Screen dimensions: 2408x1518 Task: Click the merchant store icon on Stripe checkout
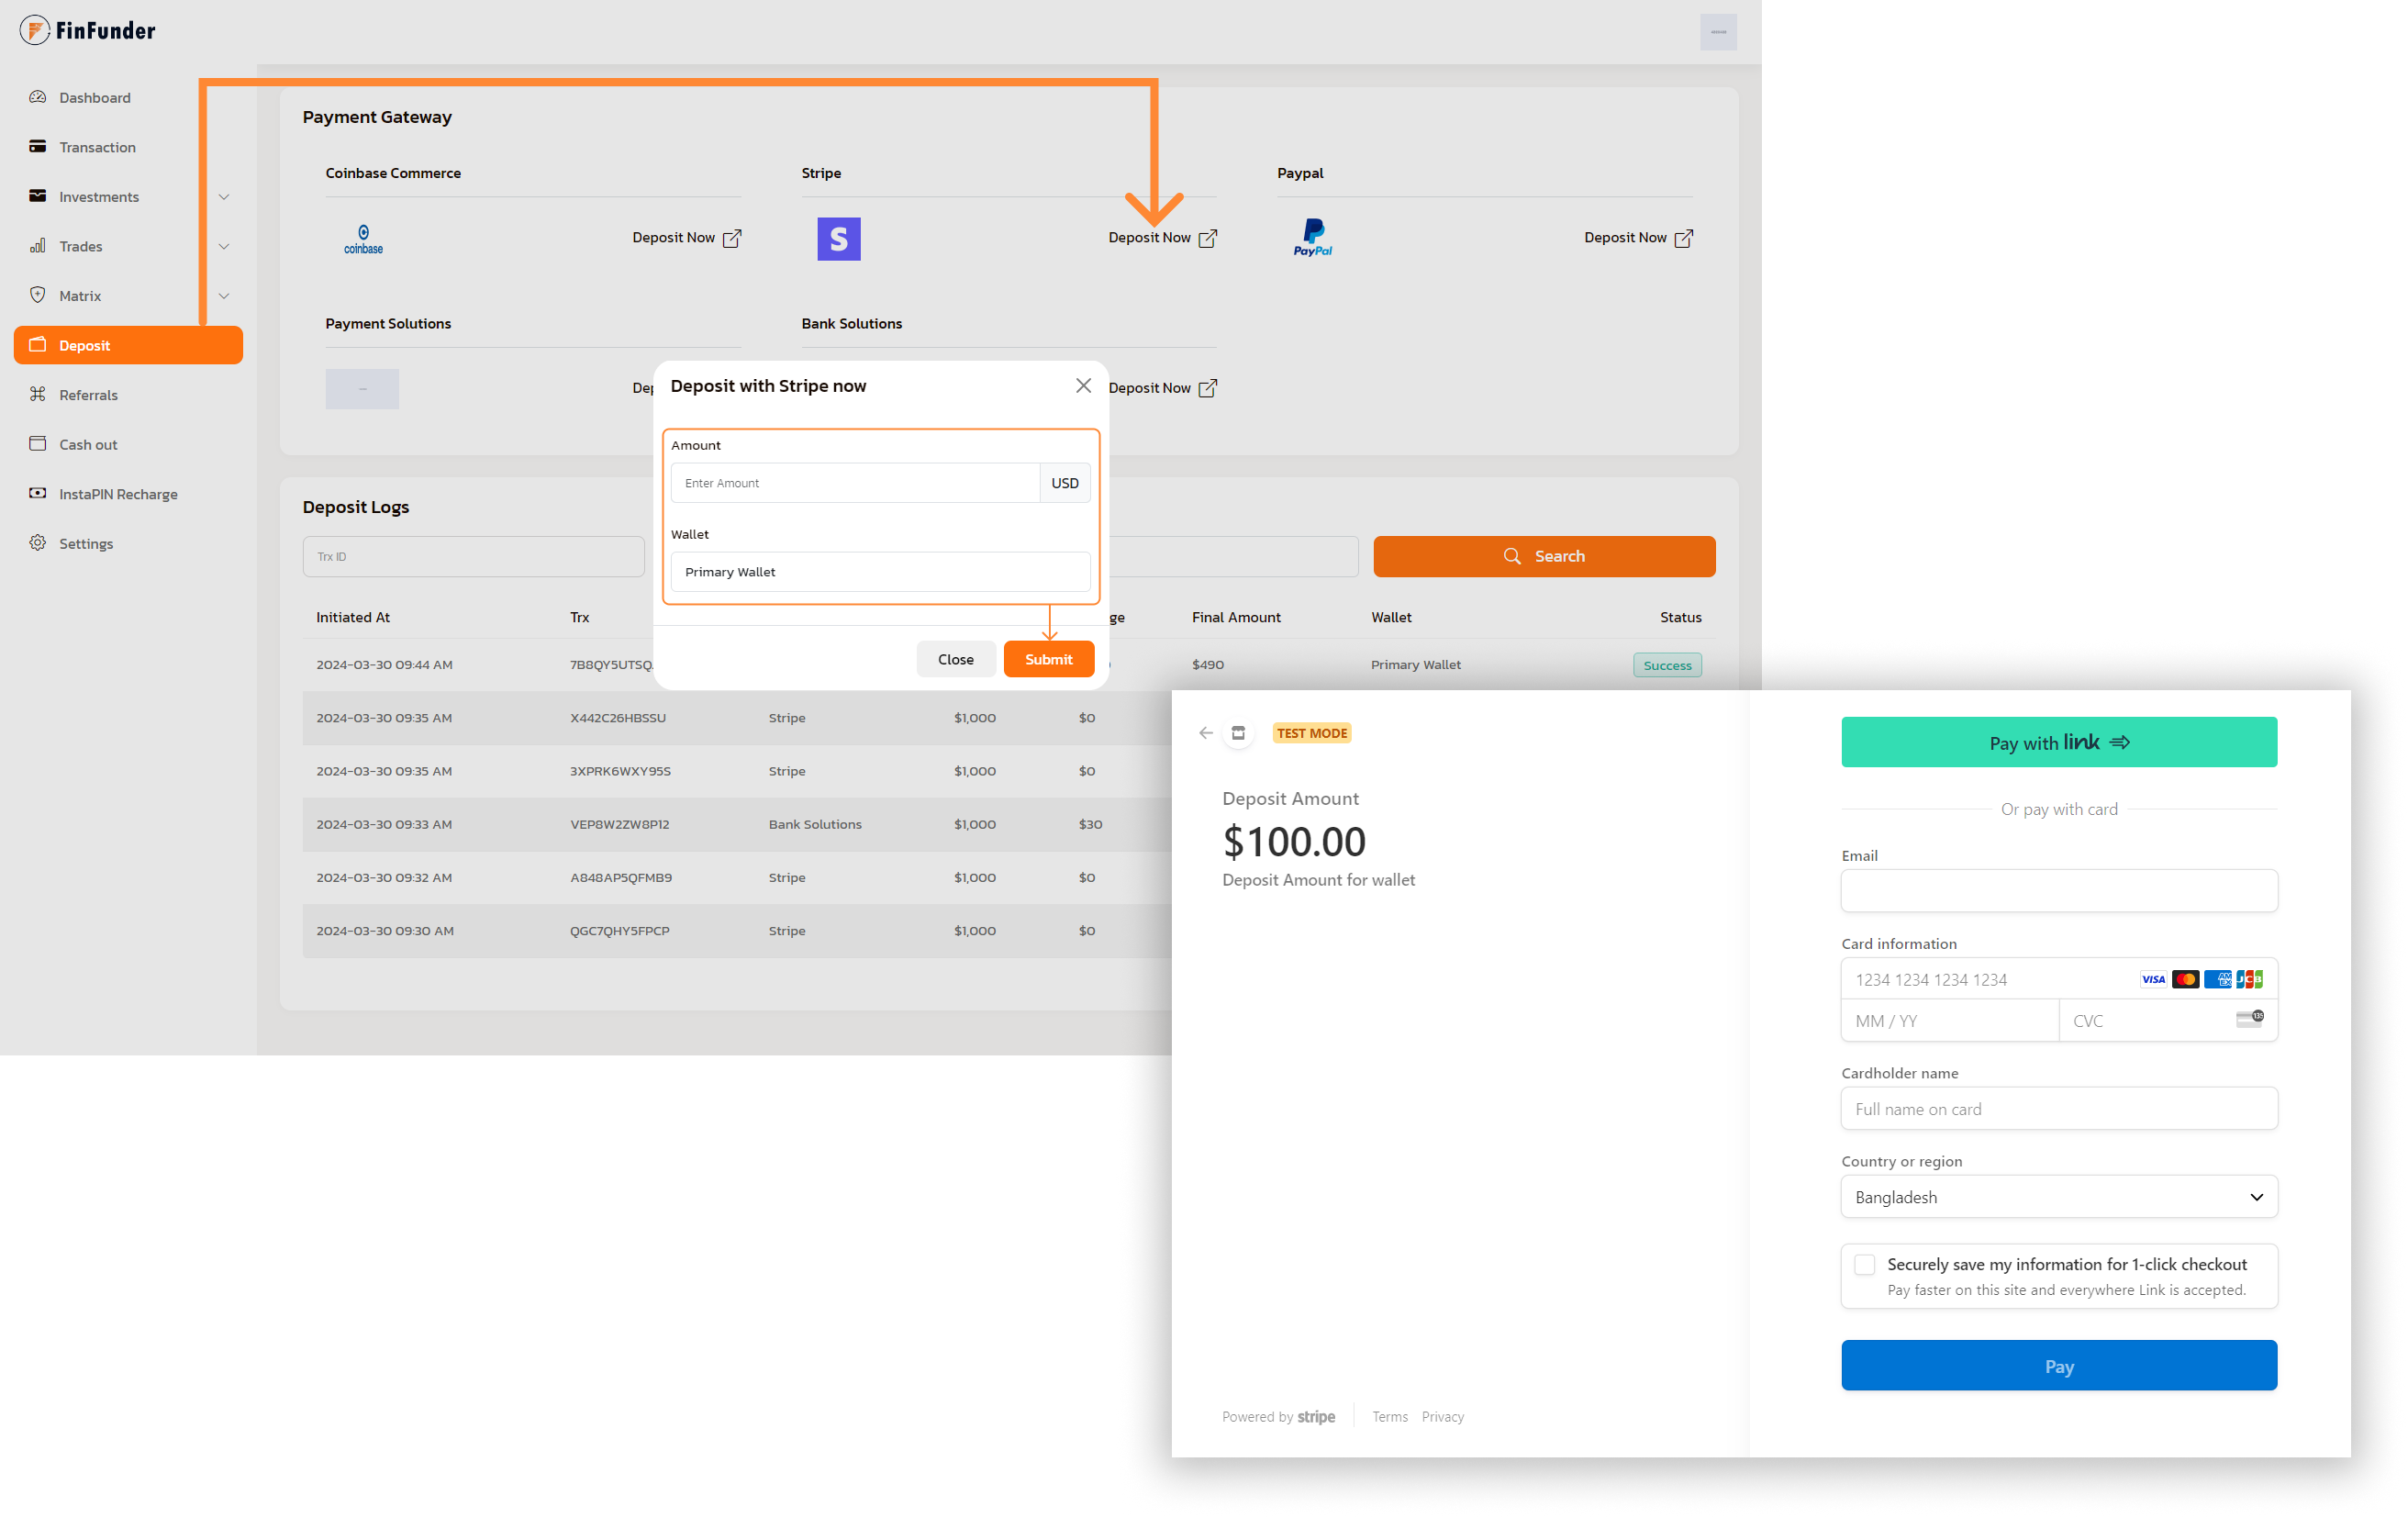tap(1238, 733)
